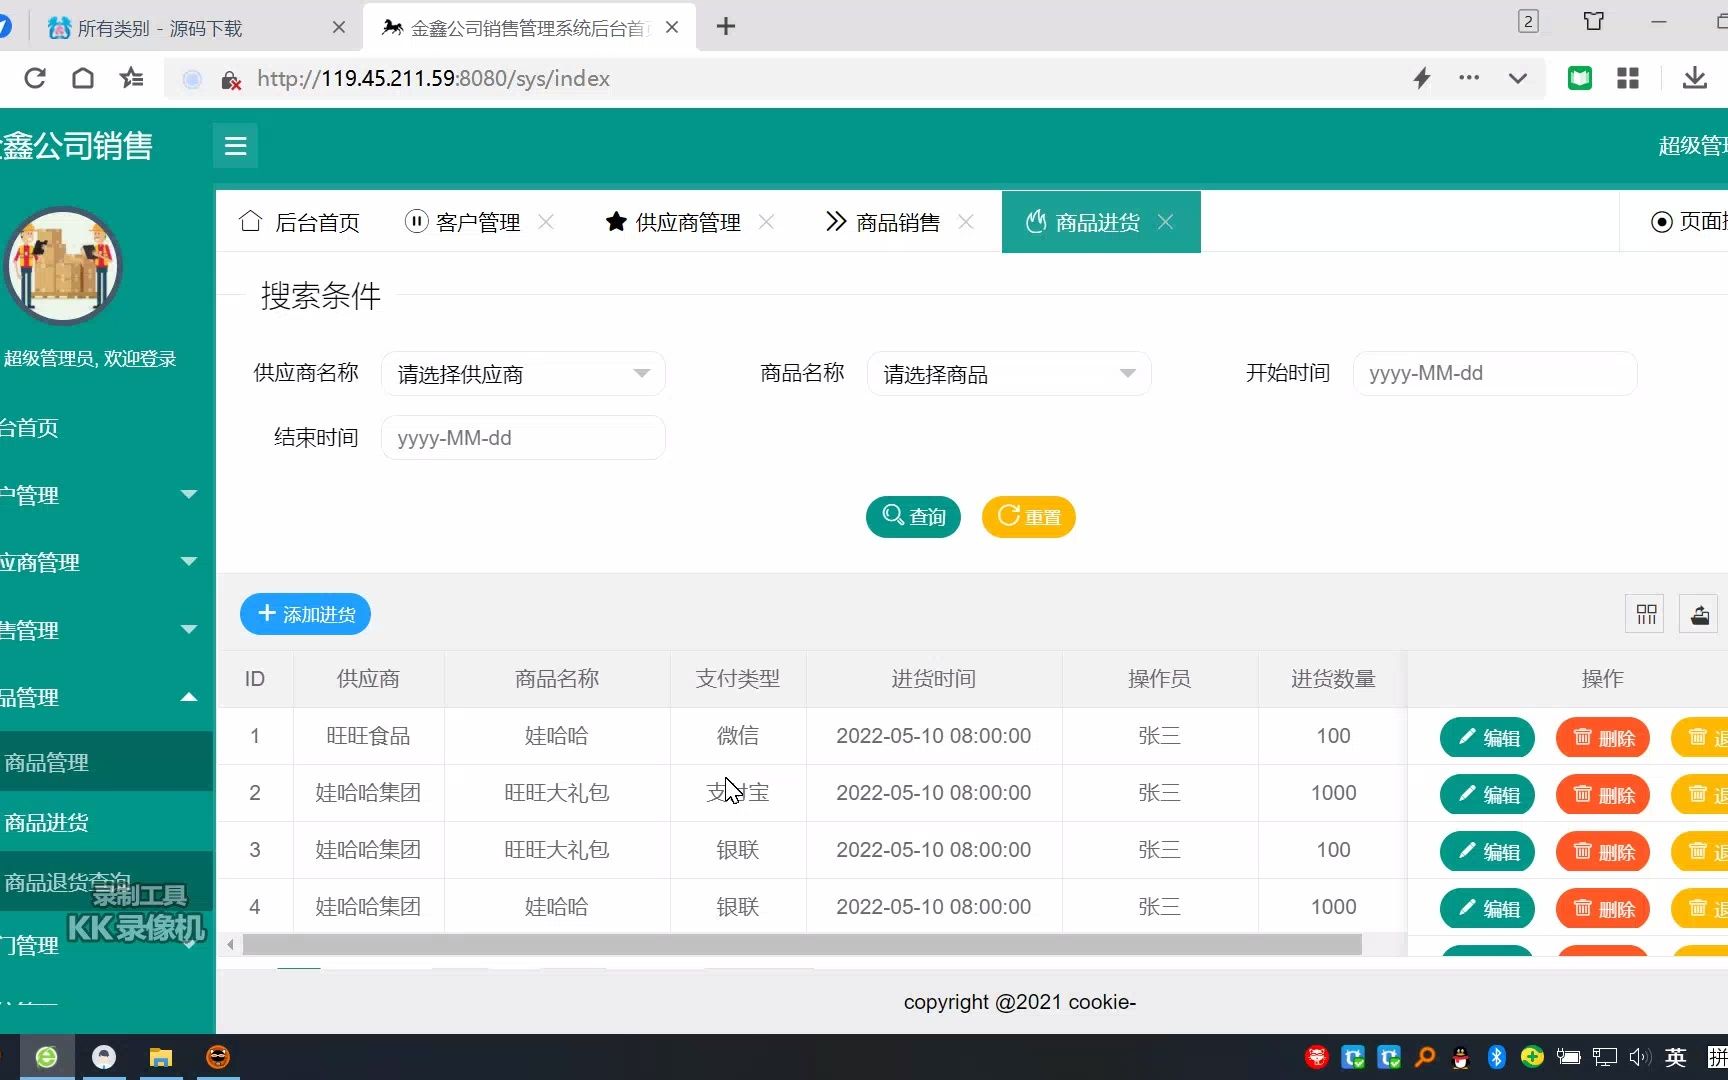Toggle the sidebar with the hamburger icon
Screen dimensions: 1728x1080
point(235,145)
